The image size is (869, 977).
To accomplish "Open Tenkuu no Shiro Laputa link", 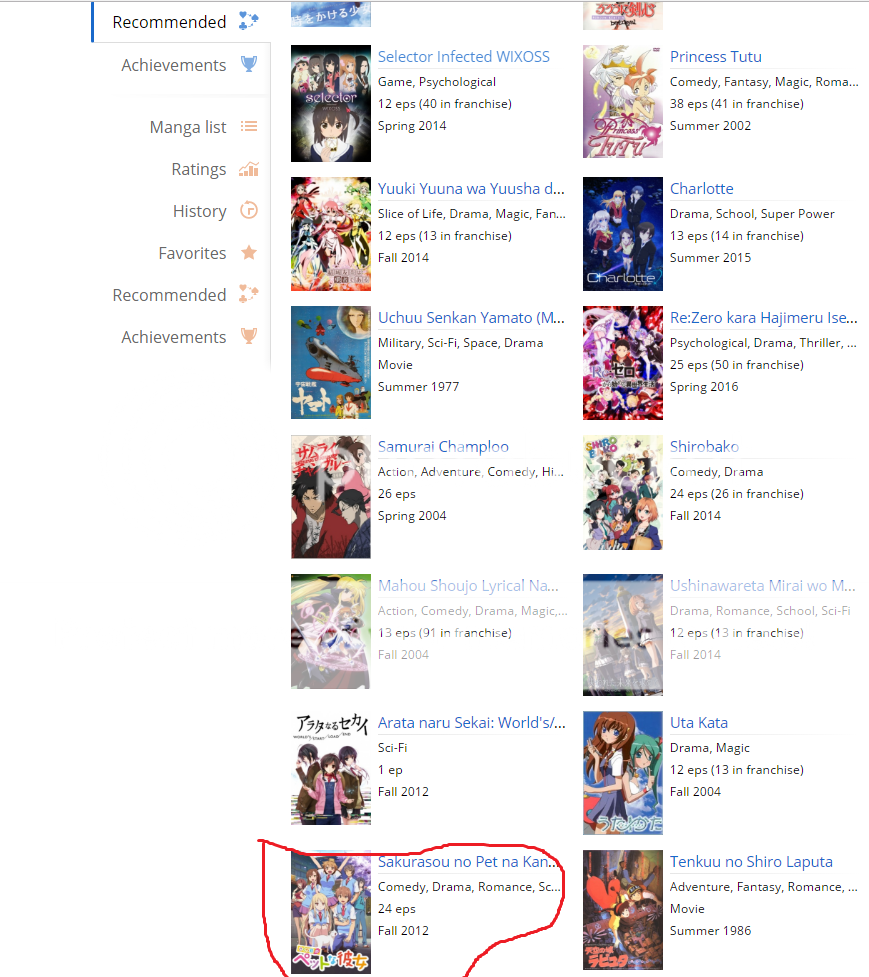I will (751, 862).
